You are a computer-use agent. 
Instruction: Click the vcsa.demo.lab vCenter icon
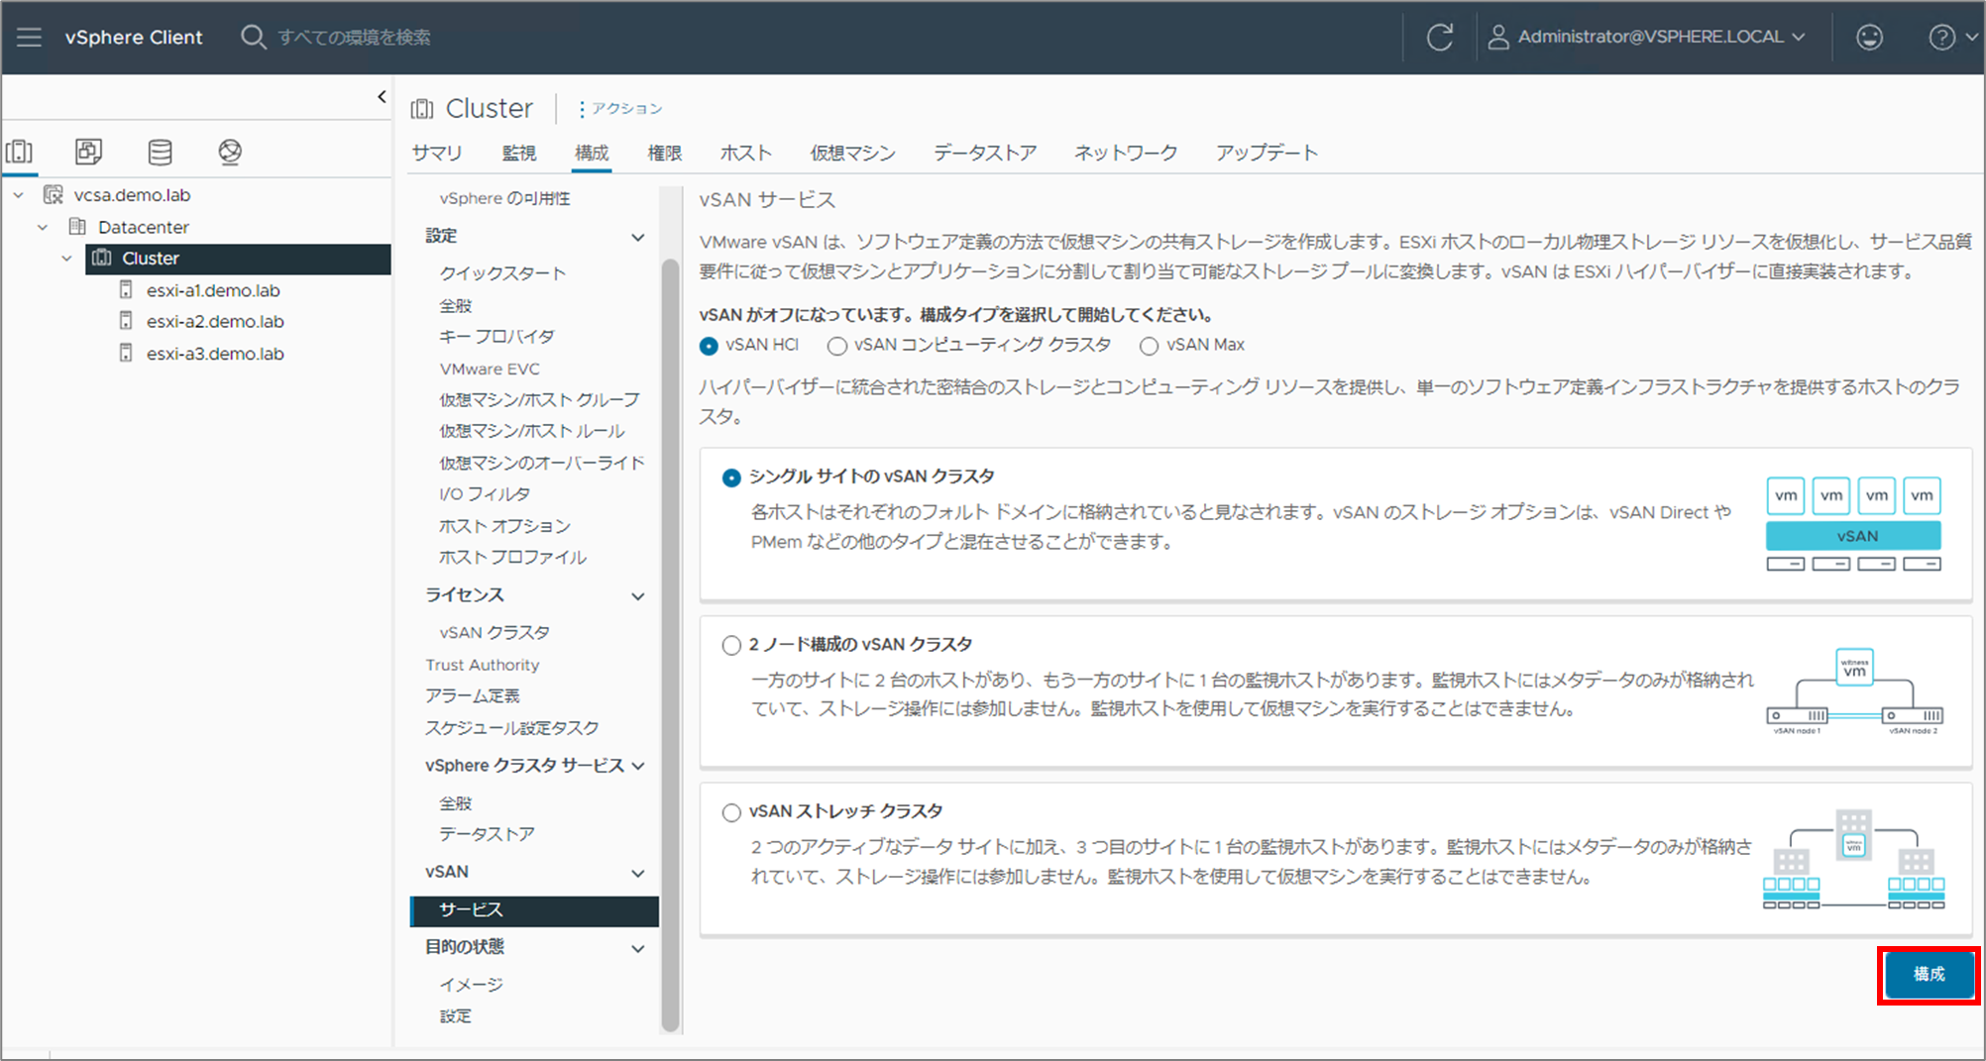coord(53,194)
